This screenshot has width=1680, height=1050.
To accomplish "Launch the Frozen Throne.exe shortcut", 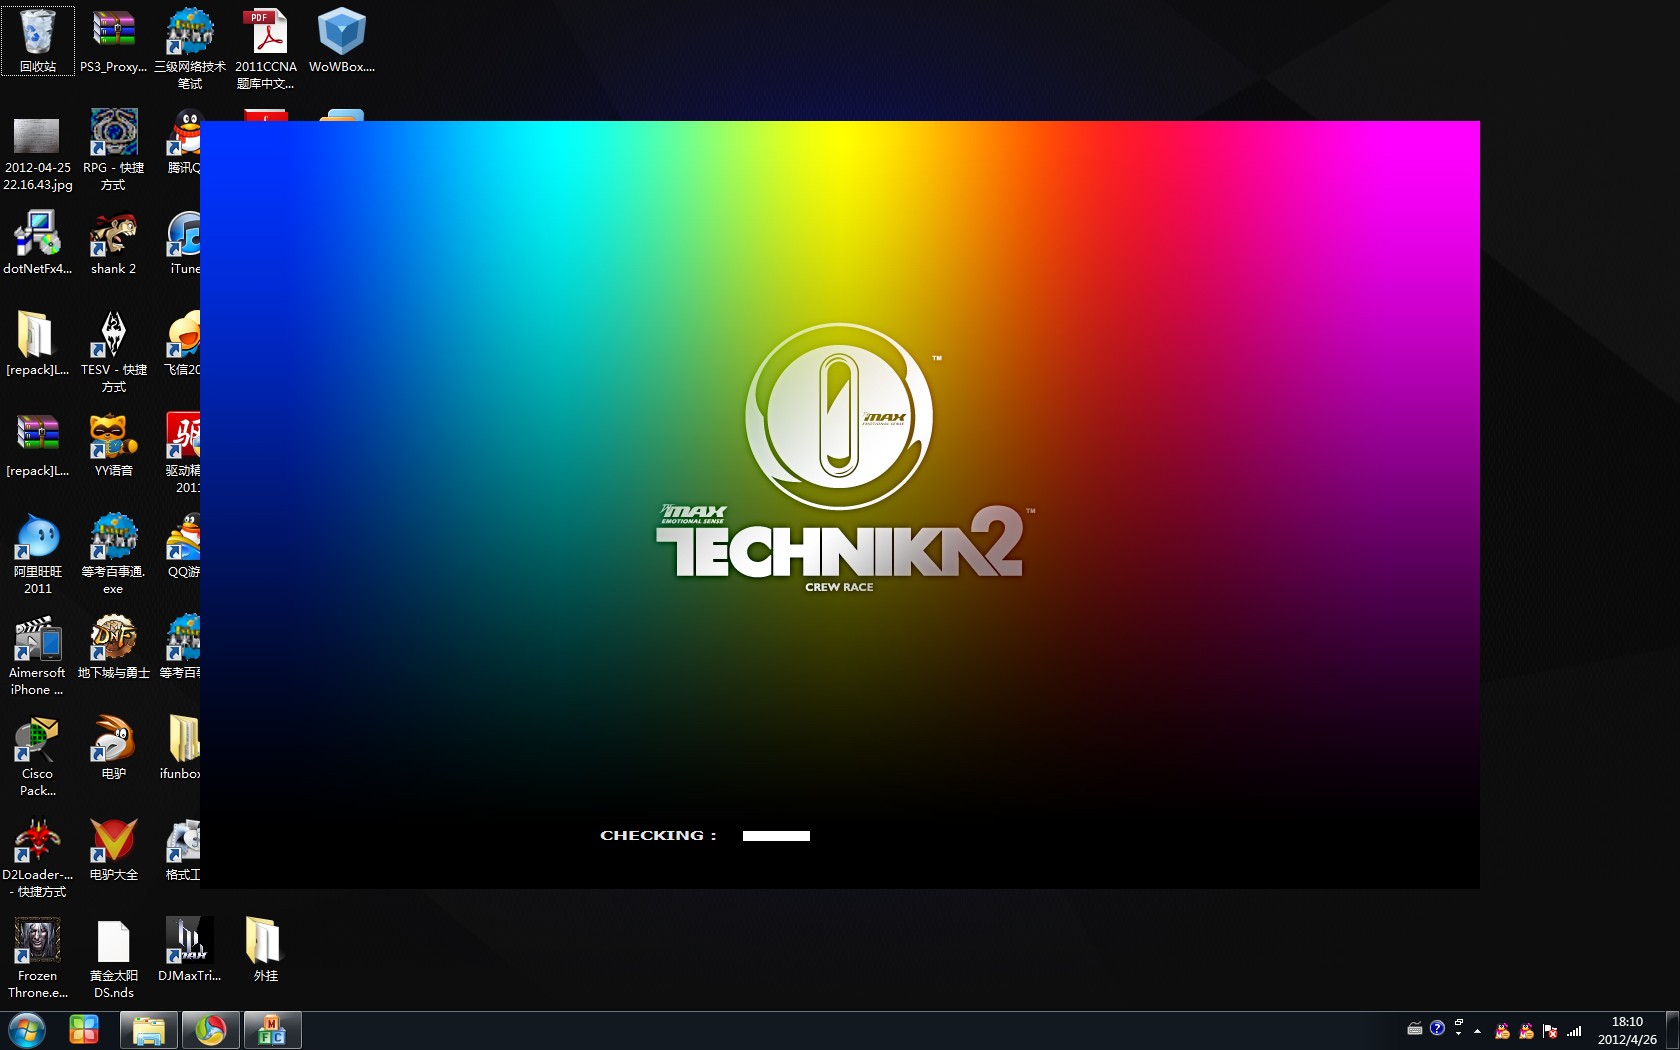I will [38, 958].
